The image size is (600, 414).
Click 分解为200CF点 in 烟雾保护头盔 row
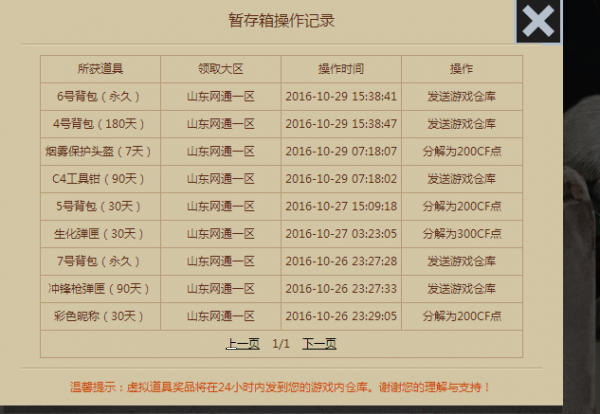pyautogui.click(x=462, y=152)
